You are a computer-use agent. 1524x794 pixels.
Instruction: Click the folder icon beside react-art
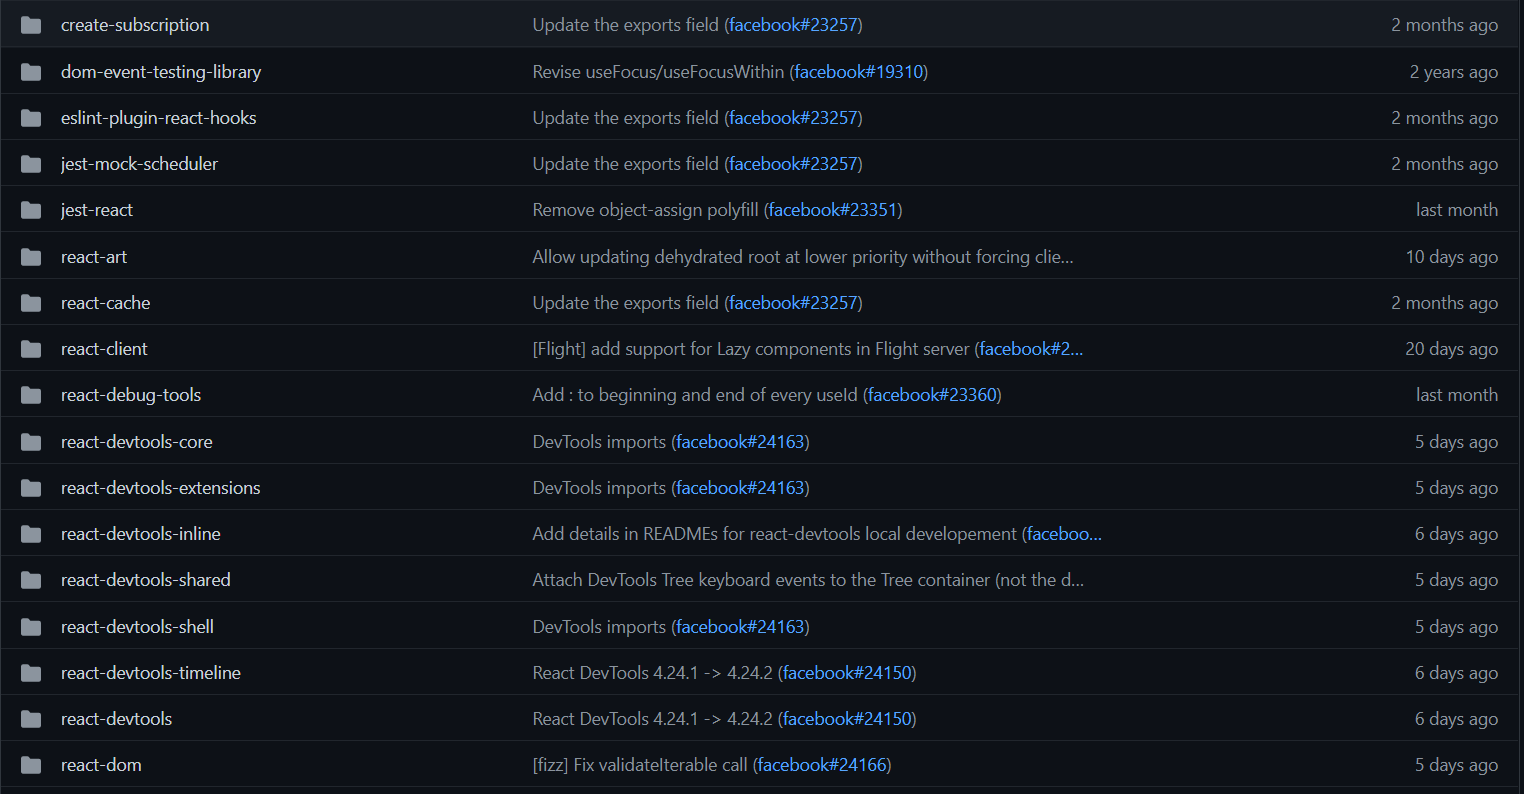coord(31,257)
